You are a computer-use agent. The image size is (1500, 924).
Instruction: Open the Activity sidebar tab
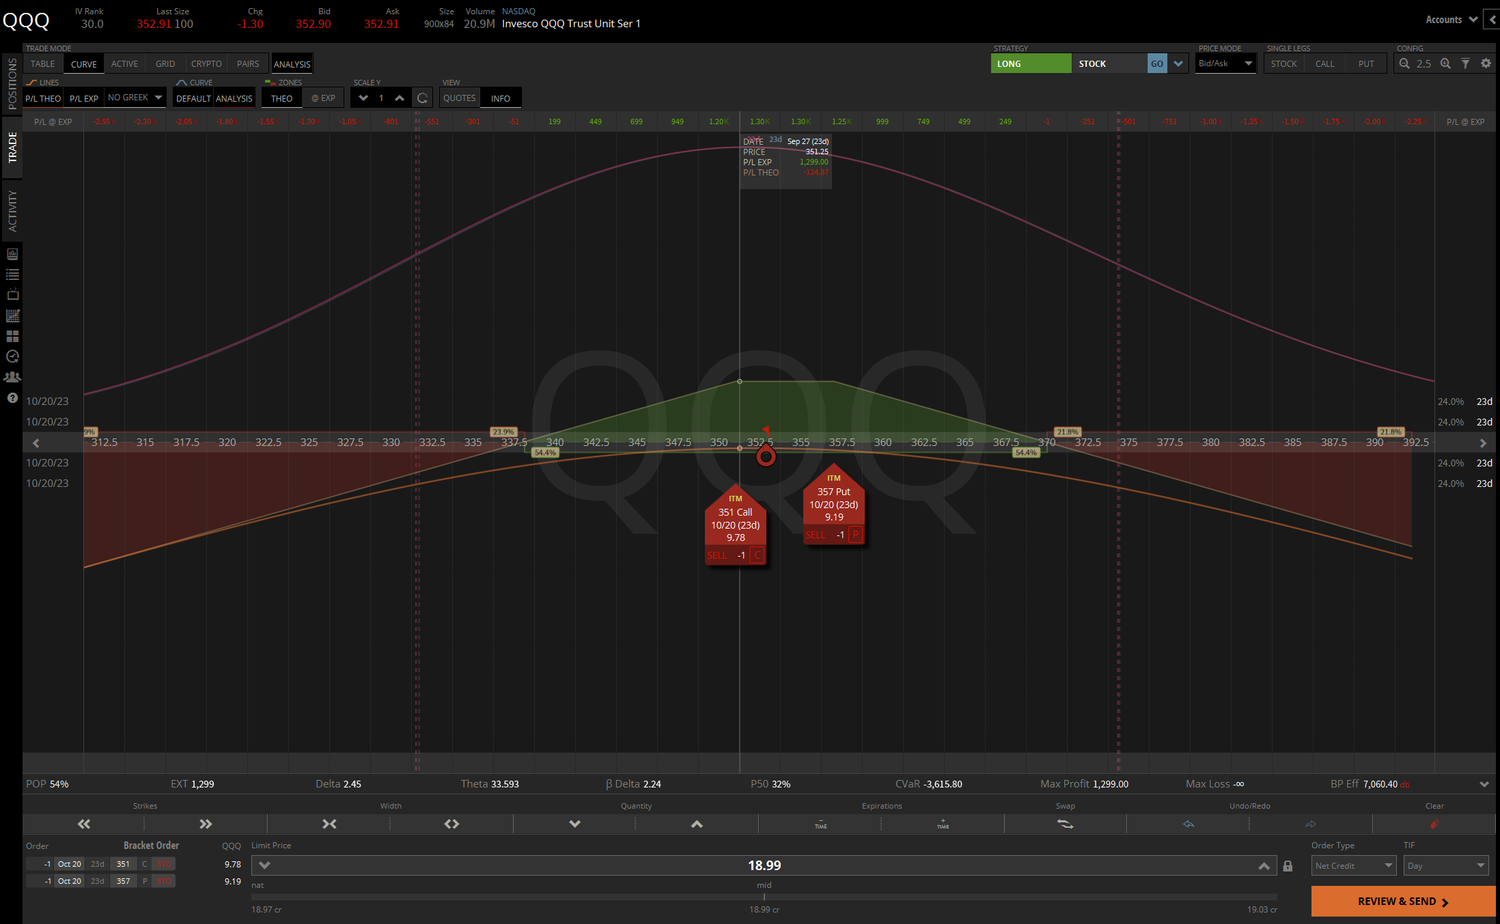12,211
